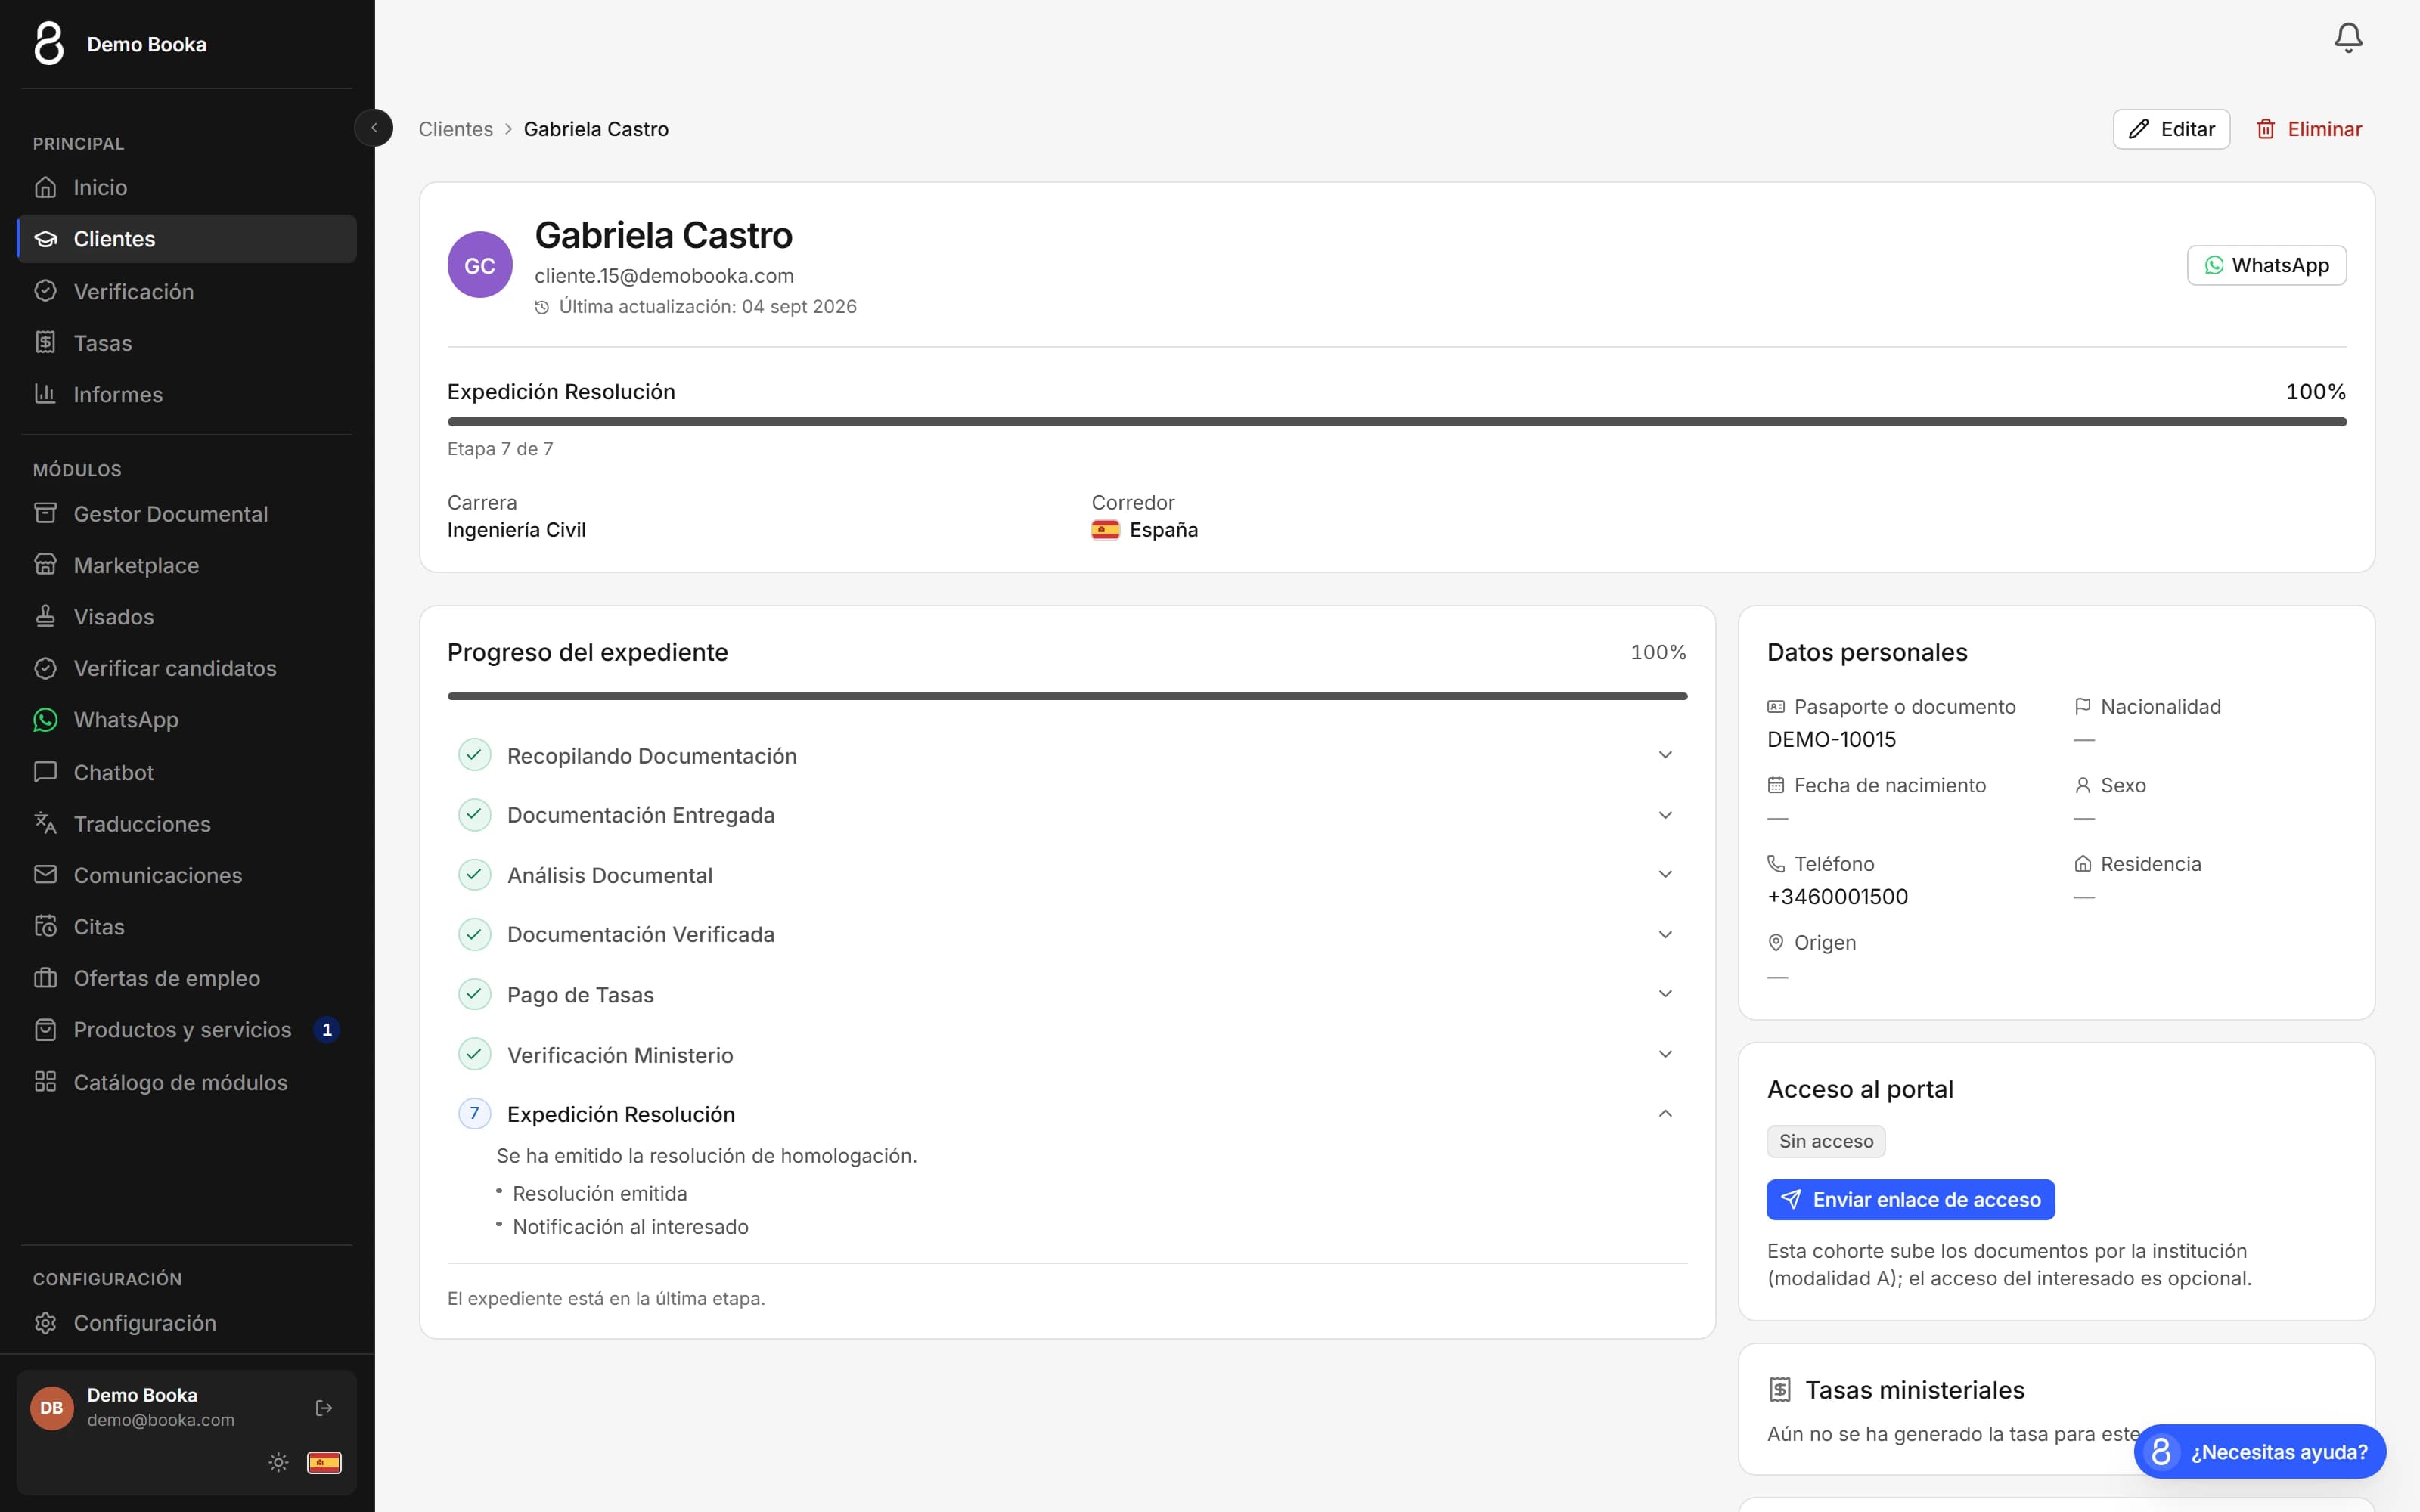The width and height of the screenshot is (2420, 1512).
Task: Collapse the Expedición Resolución stage
Action: coord(1067,1114)
